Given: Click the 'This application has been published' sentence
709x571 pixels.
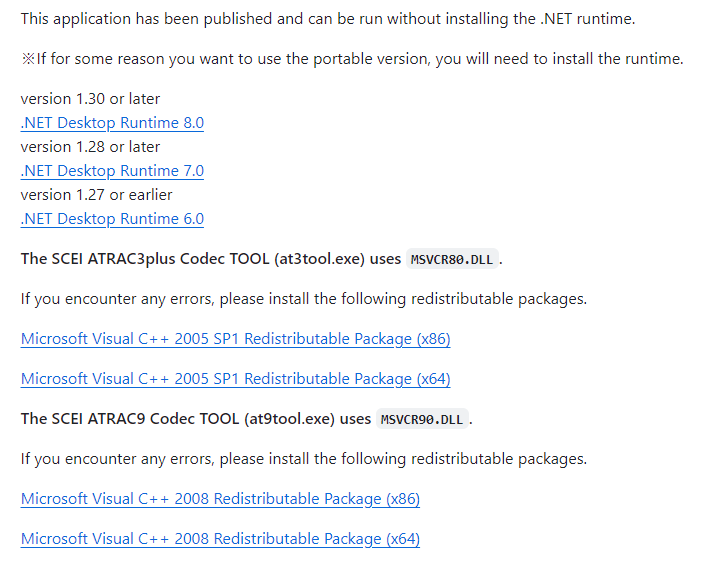Looking at the screenshot, I should pos(328,19).
